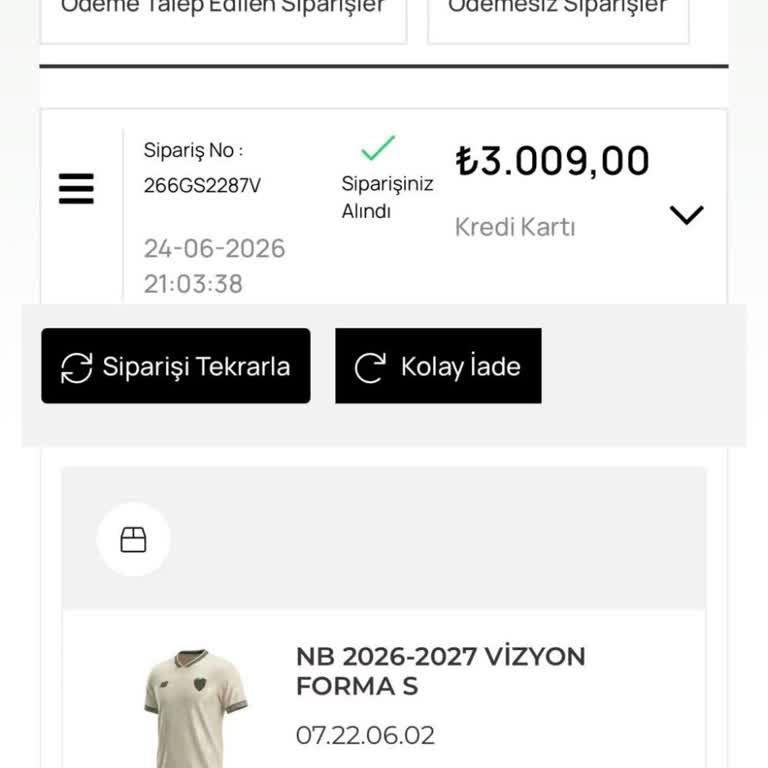Open the hamburger menu icon beside order
Viewport: 768px width, 768px height.
pos(76,189)
